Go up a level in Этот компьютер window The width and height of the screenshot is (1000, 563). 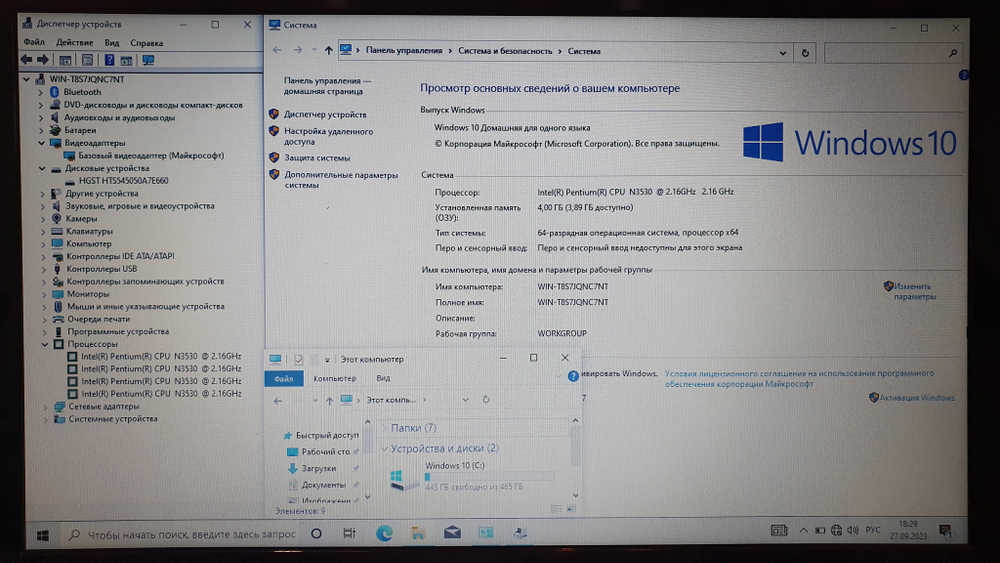point(329,400)
